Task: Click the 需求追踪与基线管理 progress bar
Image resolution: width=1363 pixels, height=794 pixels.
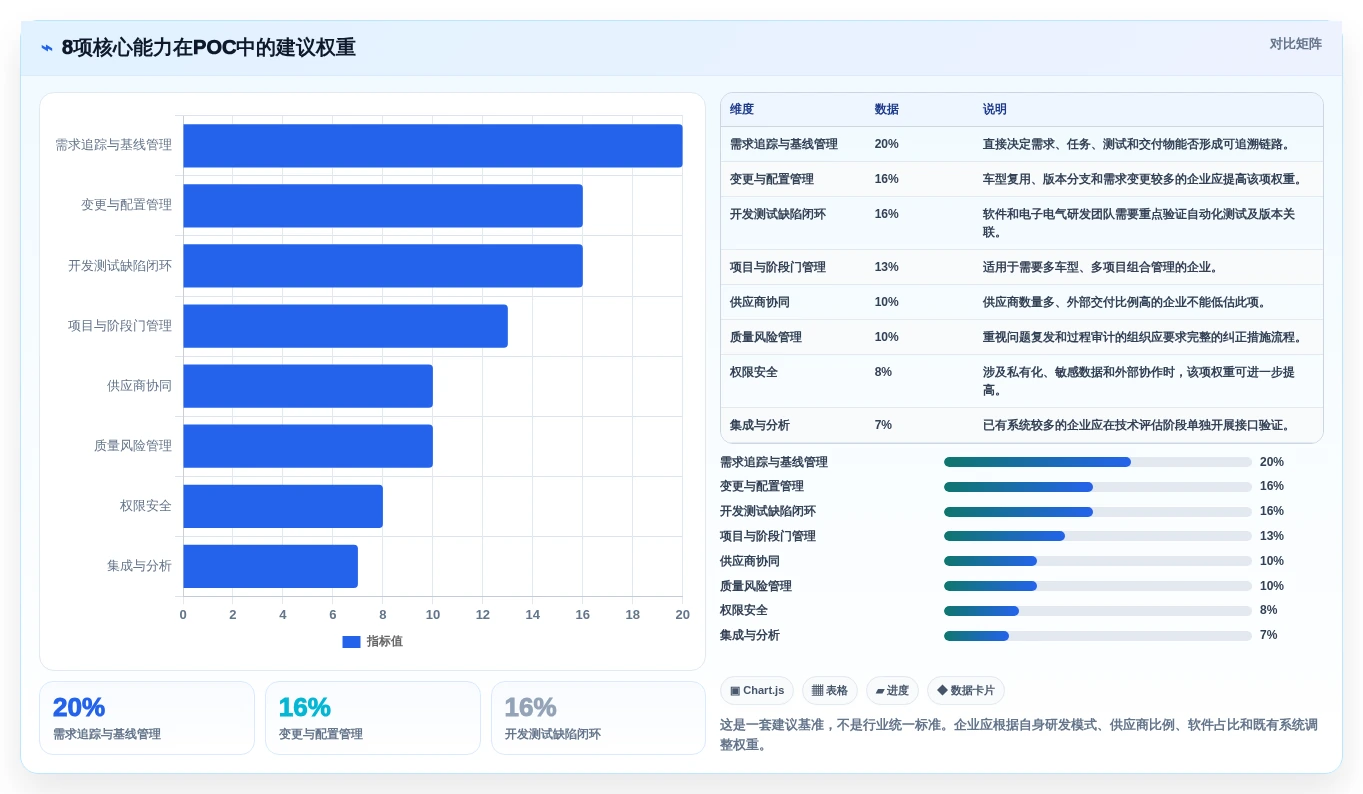Action: click(1098, 462)
